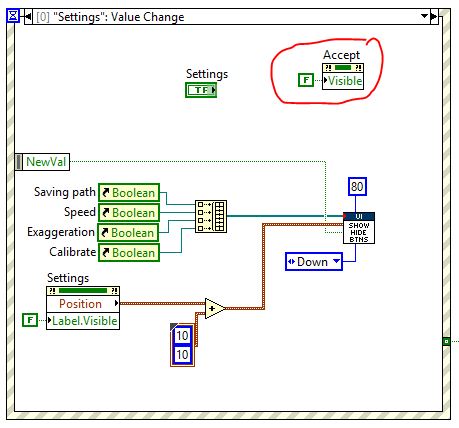Select the upper 10 cluster constant element

click(x=182, y=335)
